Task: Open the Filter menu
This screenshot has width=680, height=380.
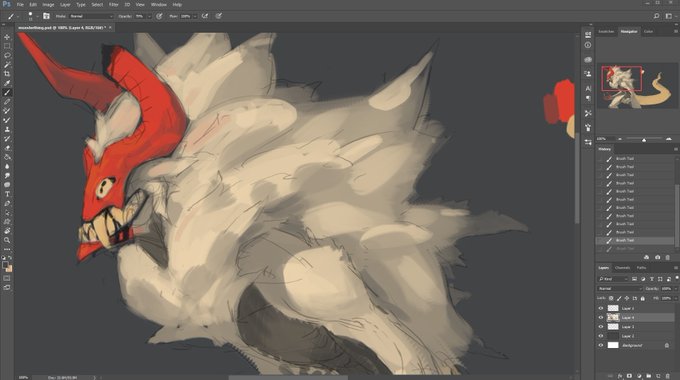Action: tap(114, 4)
